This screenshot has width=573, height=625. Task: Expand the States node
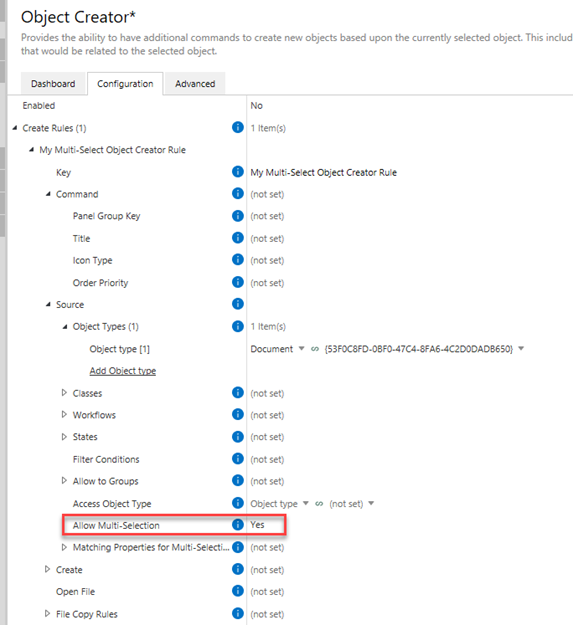pyautogui.click(x=64, y=436)
